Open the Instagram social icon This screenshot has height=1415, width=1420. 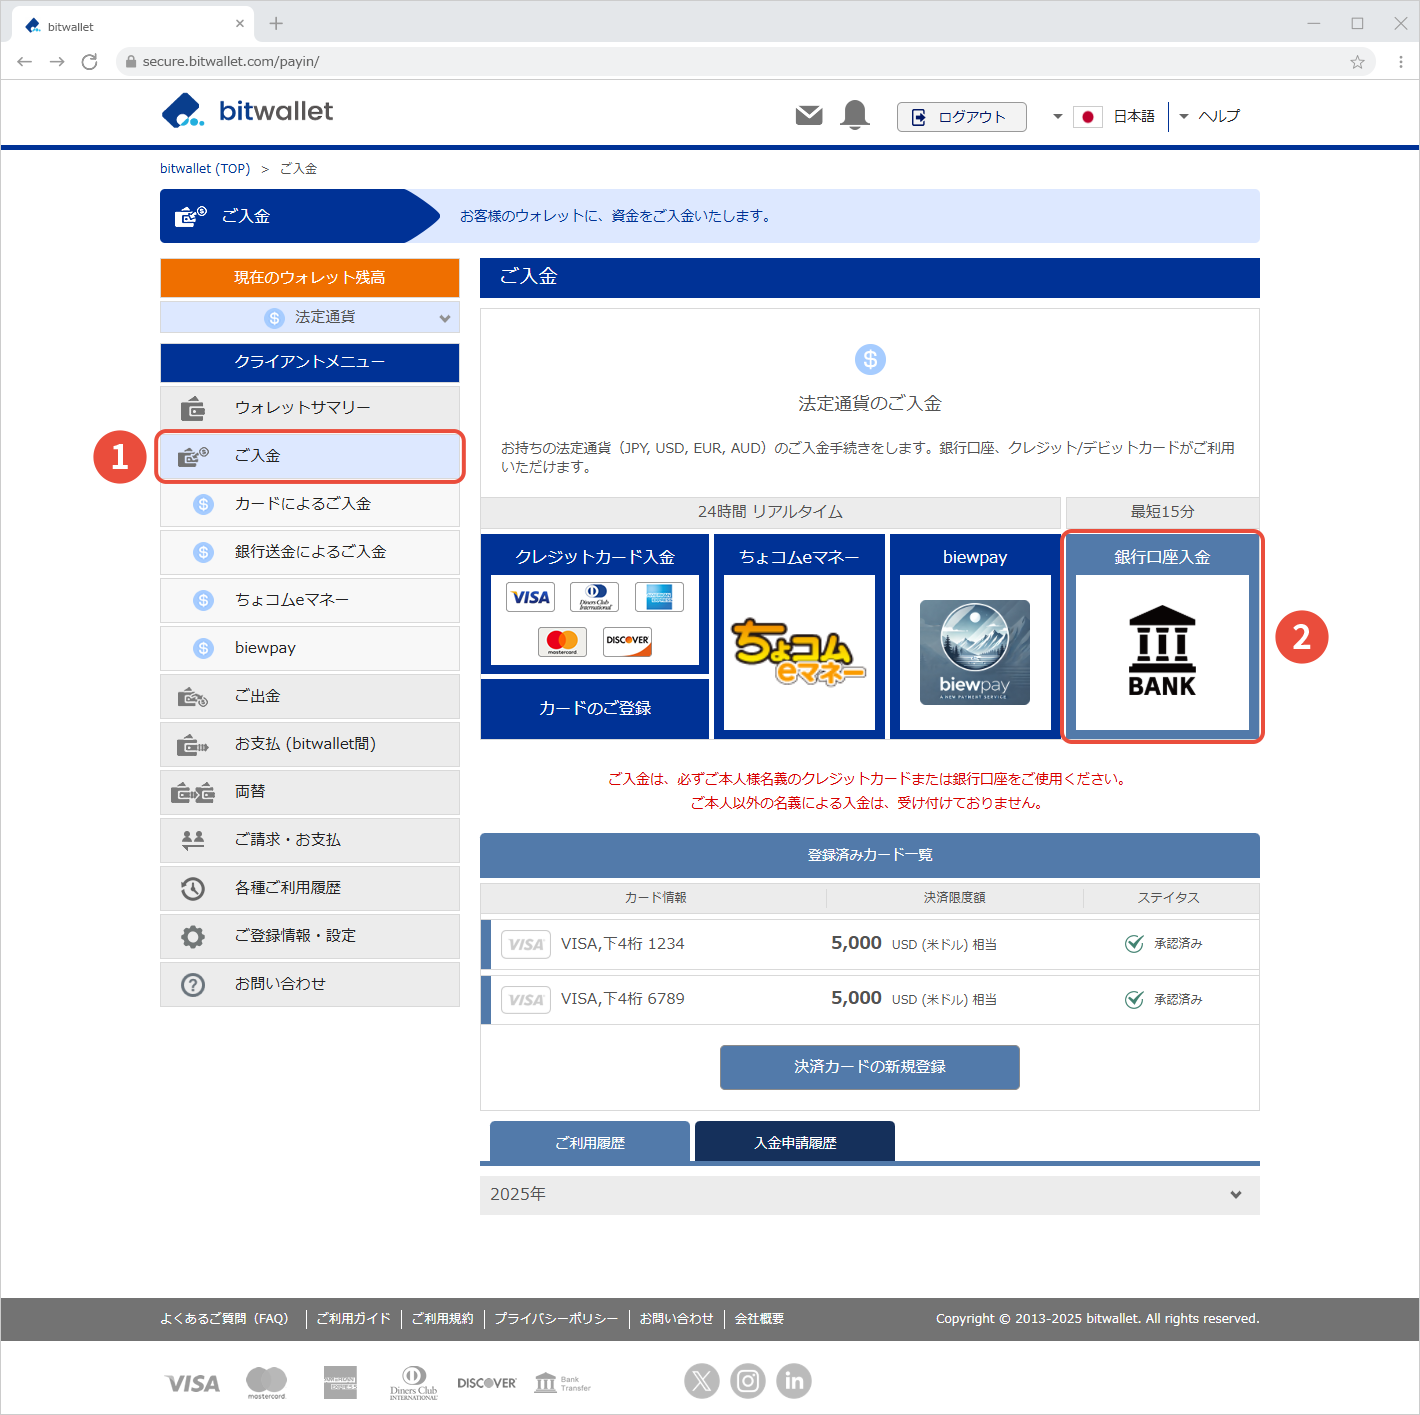[x=748, y=1381]
